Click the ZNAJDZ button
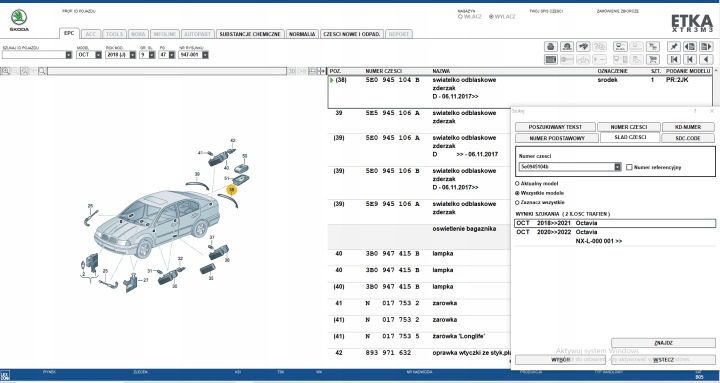This screenshot has width=720, height=383. click(663, 343)
